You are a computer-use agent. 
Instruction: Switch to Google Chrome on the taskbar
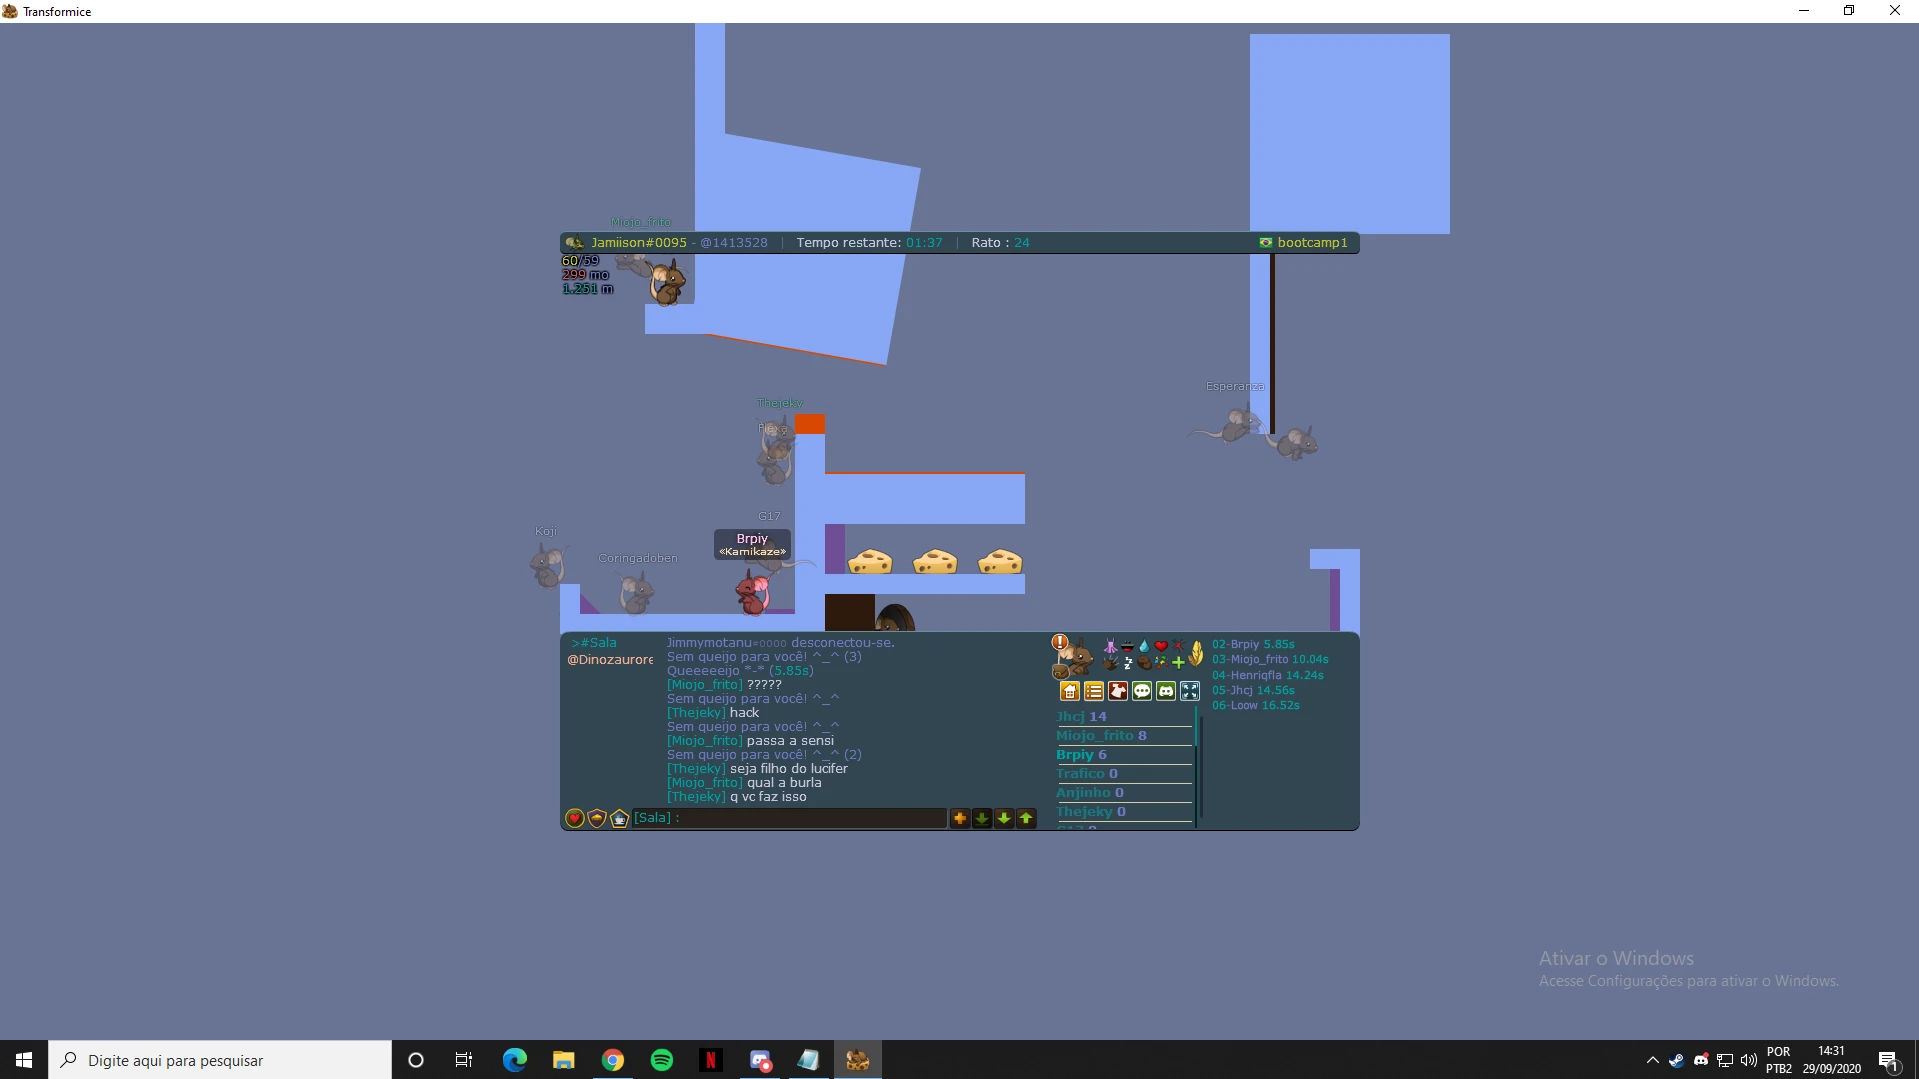[x=613, y=1060]
